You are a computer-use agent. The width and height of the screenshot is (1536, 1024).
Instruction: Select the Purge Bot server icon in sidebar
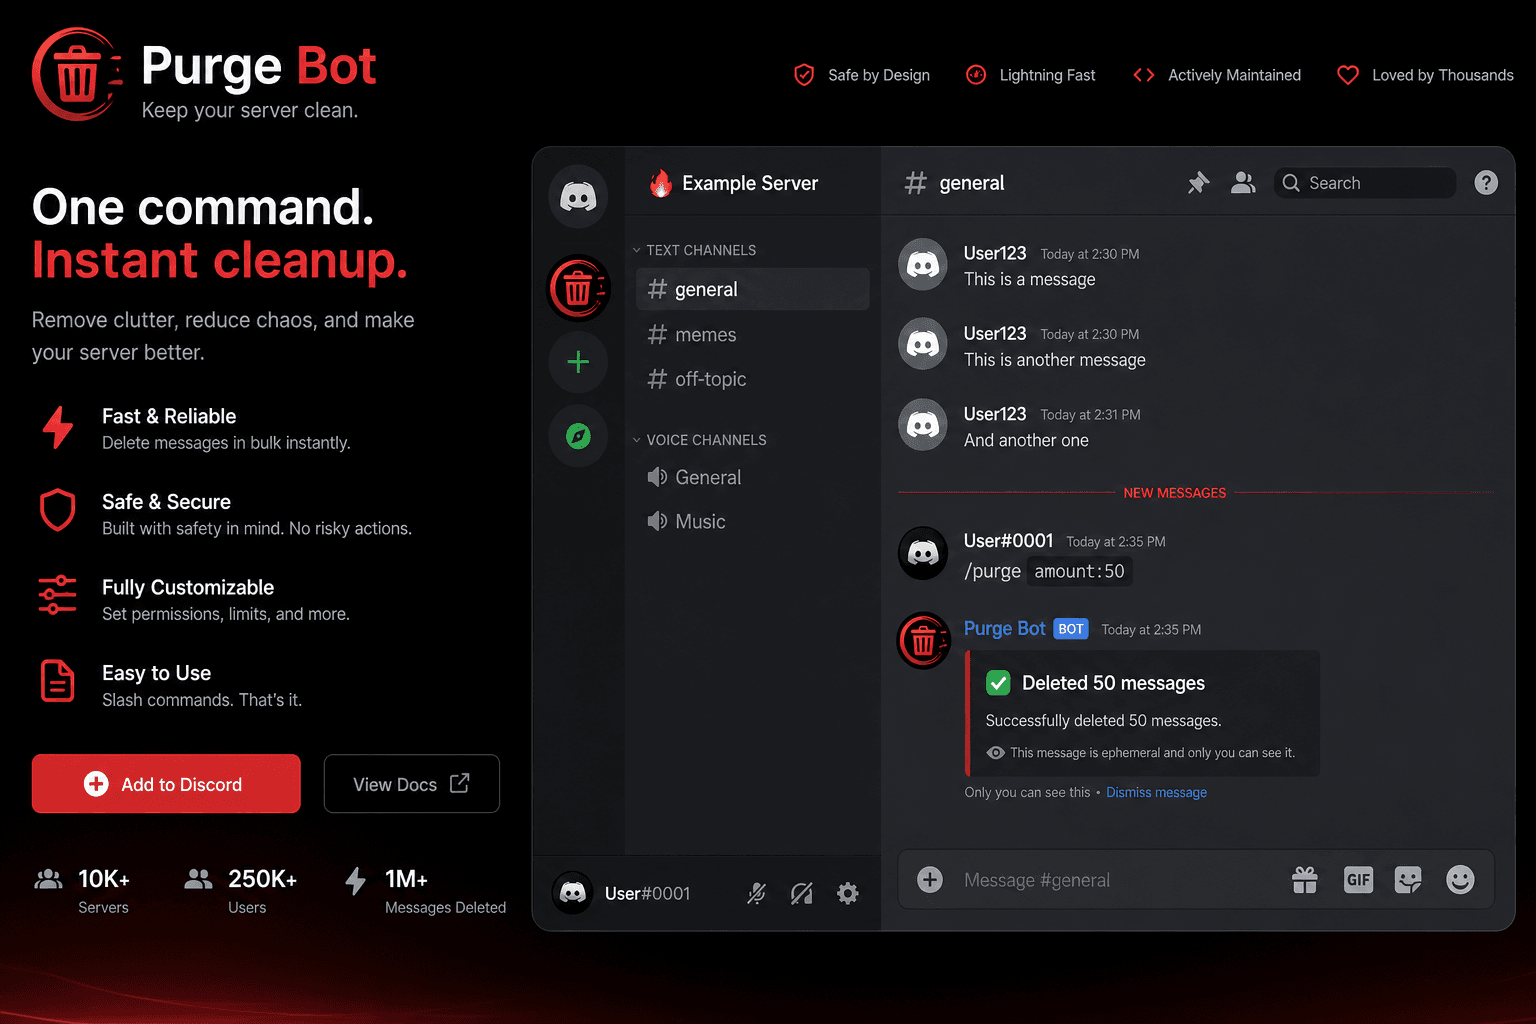(x=578, y=289)
